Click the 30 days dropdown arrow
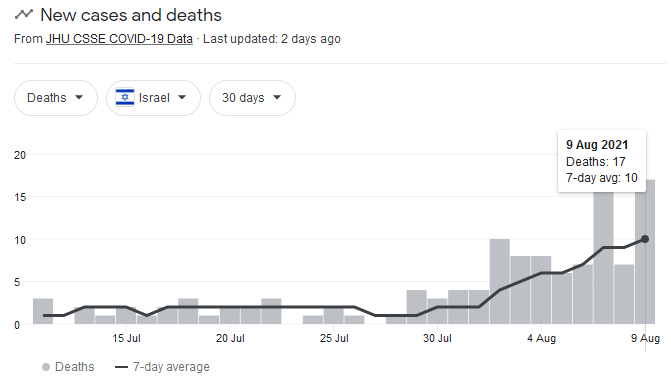This screenshot has width=671, height=378. tap(277, 97)
